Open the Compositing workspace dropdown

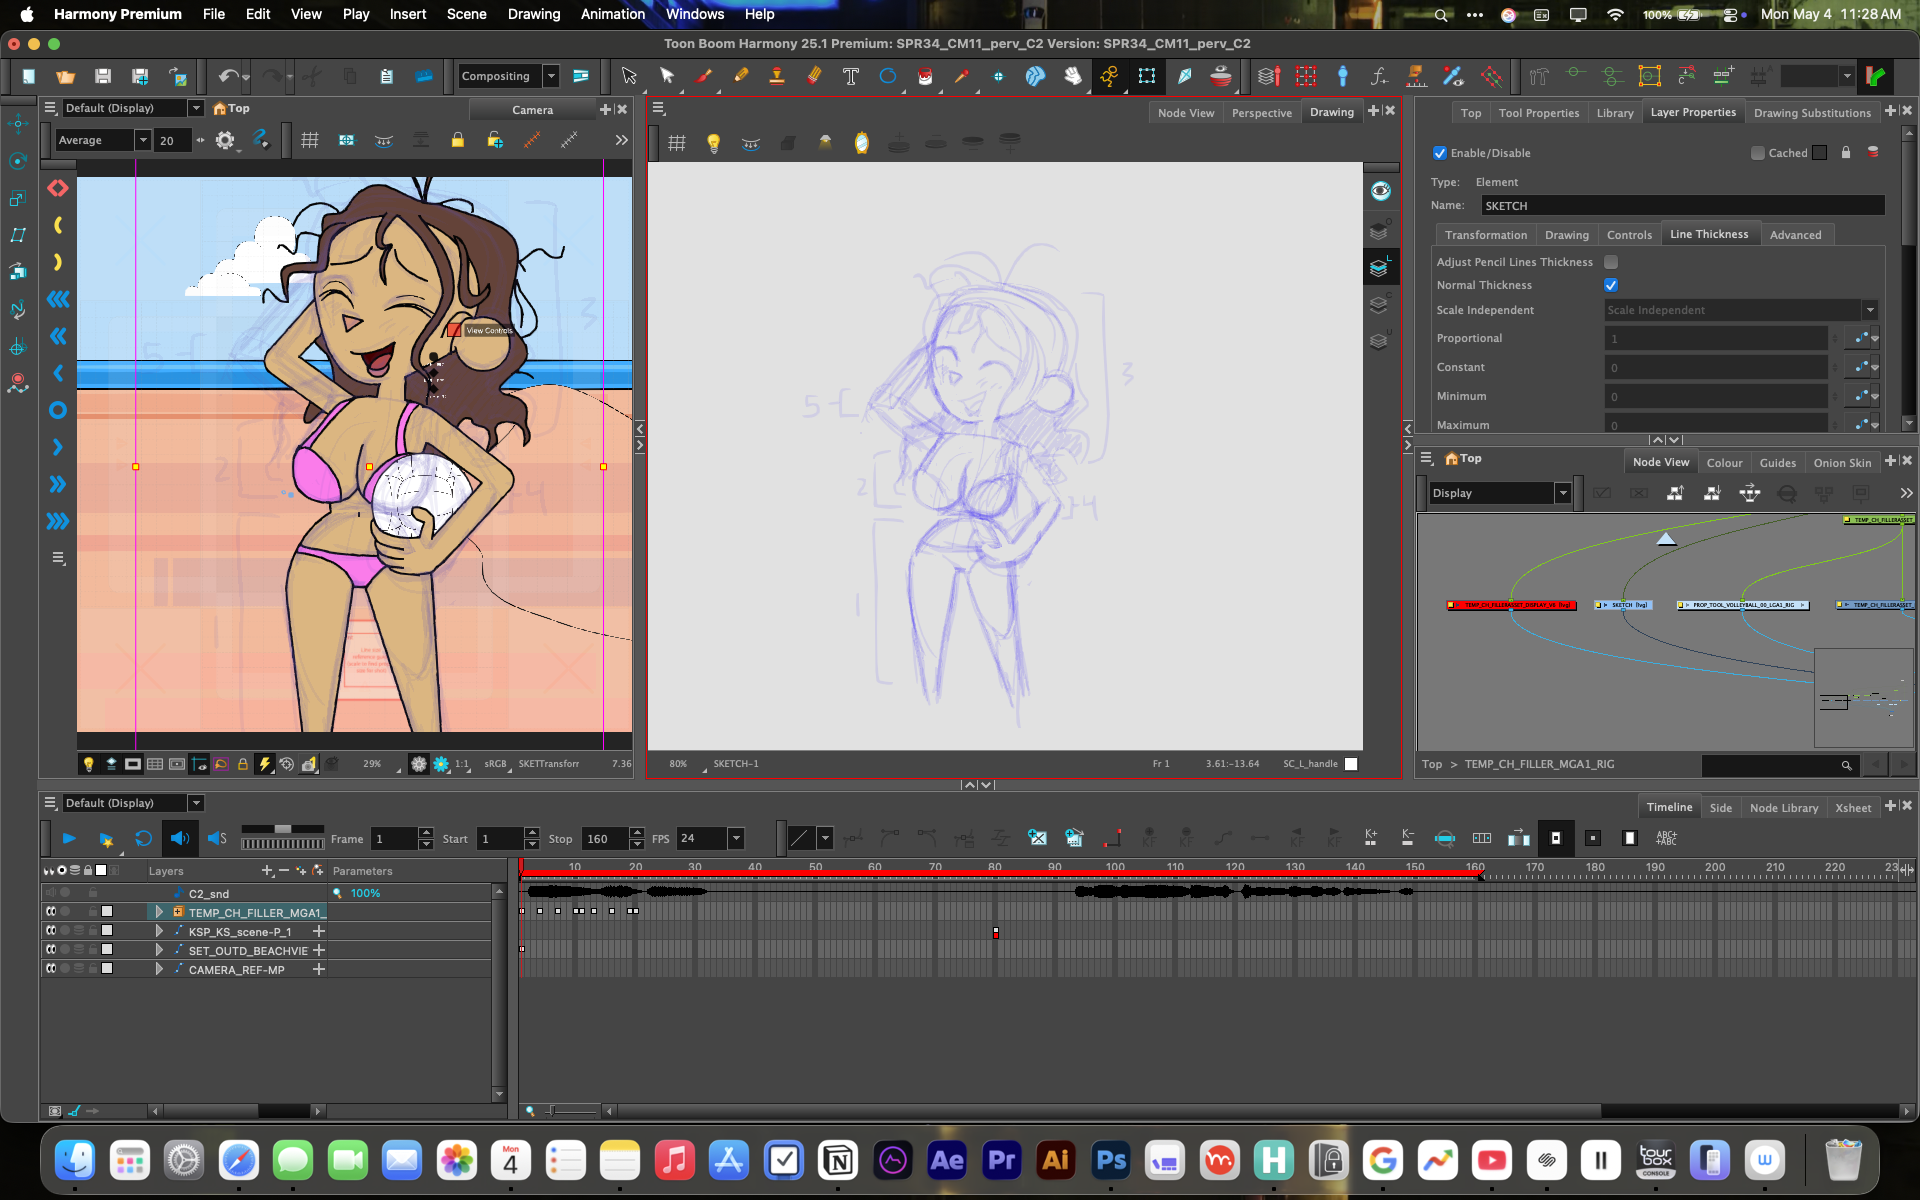[x=551, y=76]
